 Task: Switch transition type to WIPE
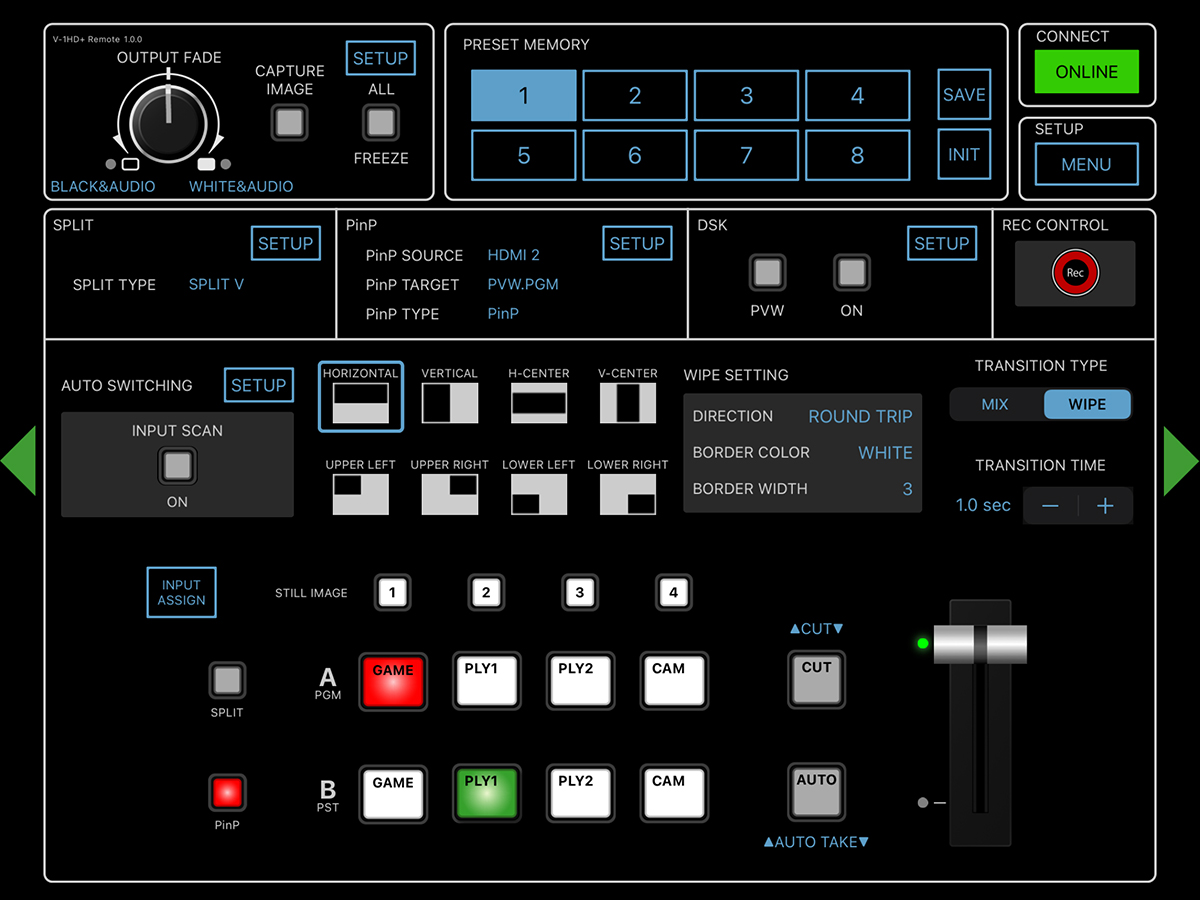(1087, 405)
